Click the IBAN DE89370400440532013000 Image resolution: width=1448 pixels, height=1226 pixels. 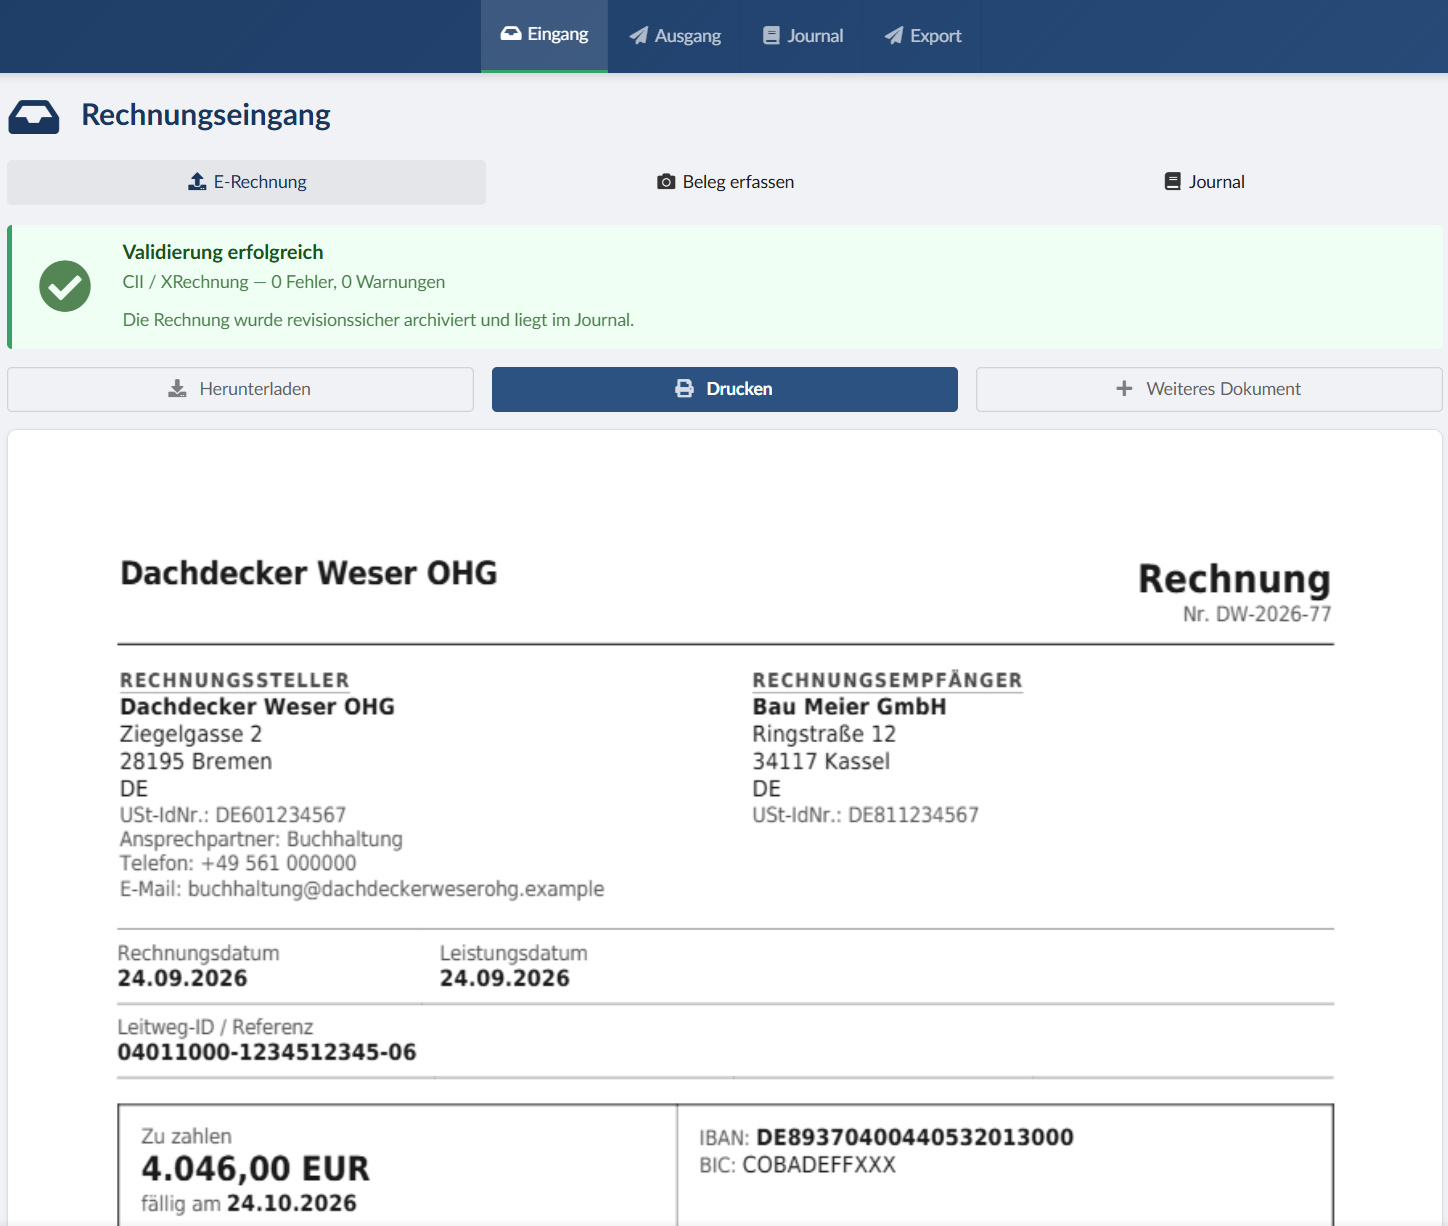point(915,1137)
